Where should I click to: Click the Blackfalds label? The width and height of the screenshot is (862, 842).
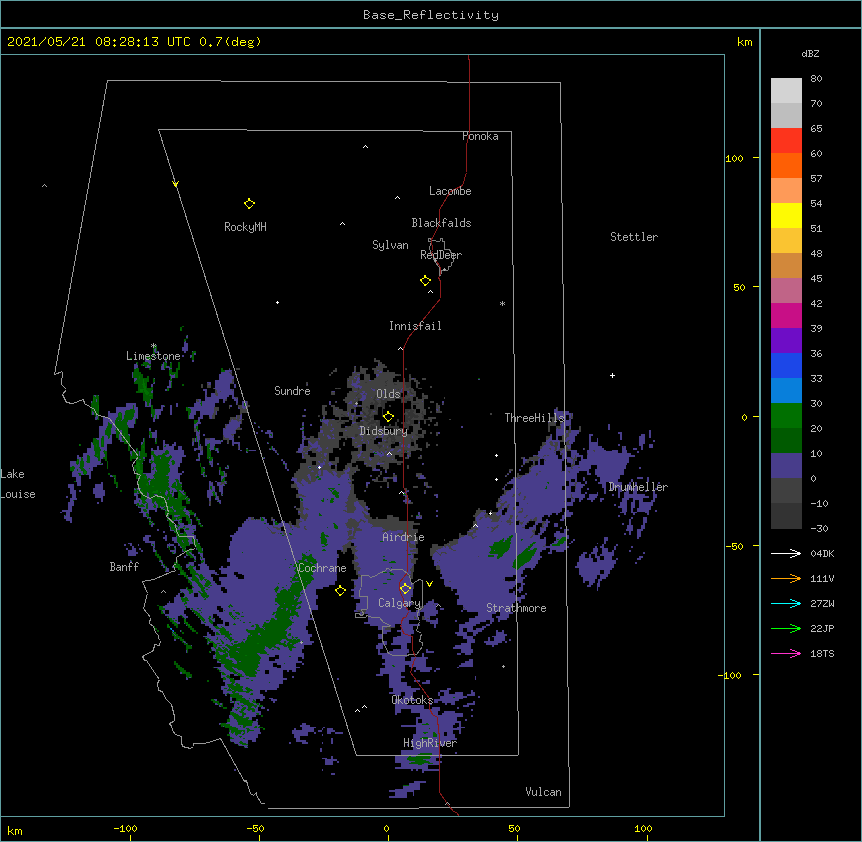[x=441, y=223]
